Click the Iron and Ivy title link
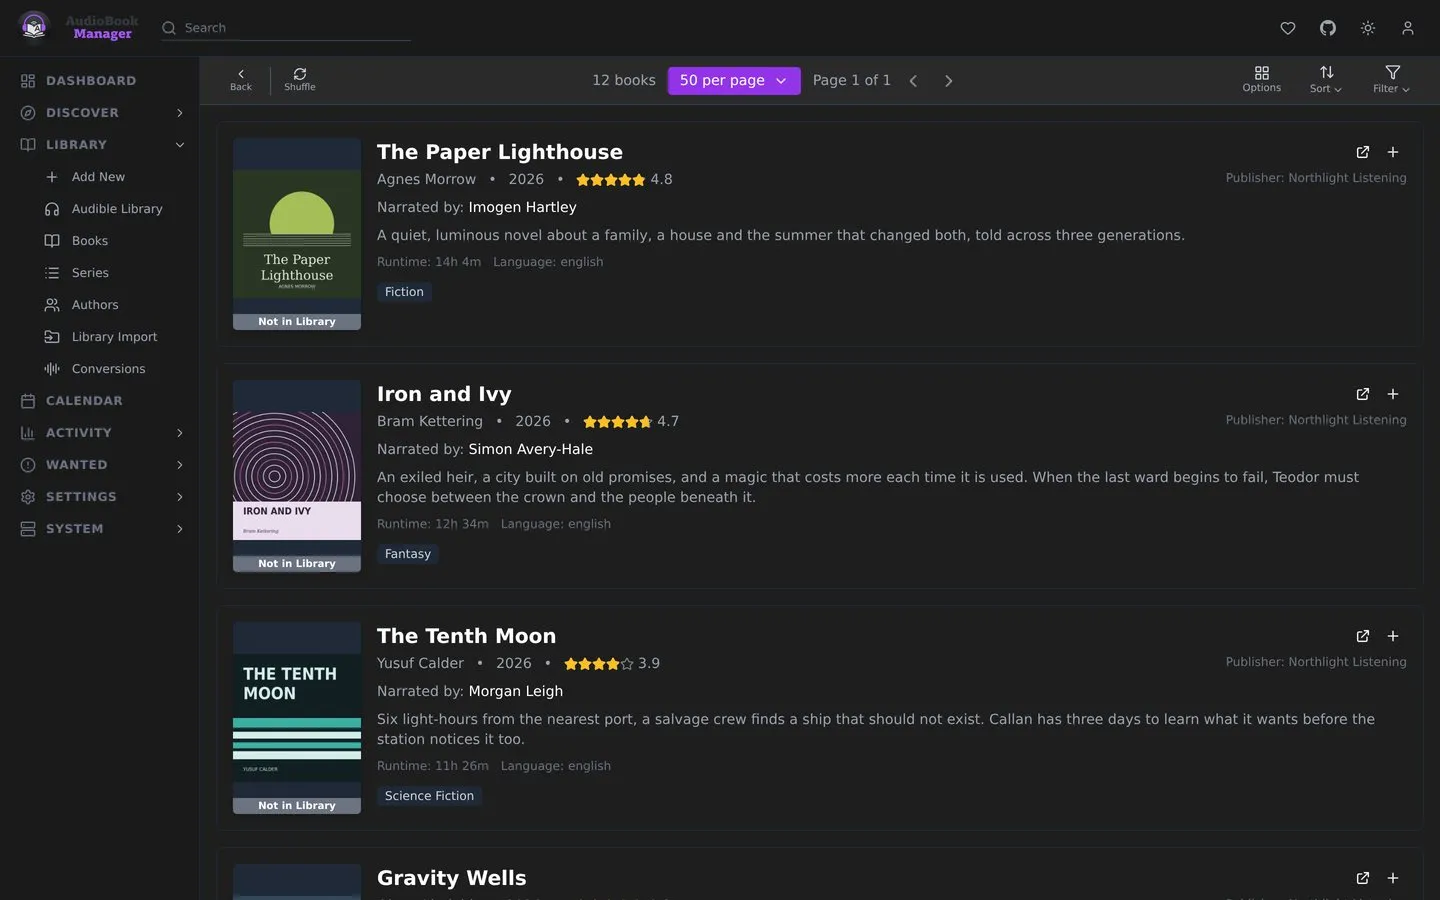Screen dimensions: 1440x900 (x=444, y=394)
